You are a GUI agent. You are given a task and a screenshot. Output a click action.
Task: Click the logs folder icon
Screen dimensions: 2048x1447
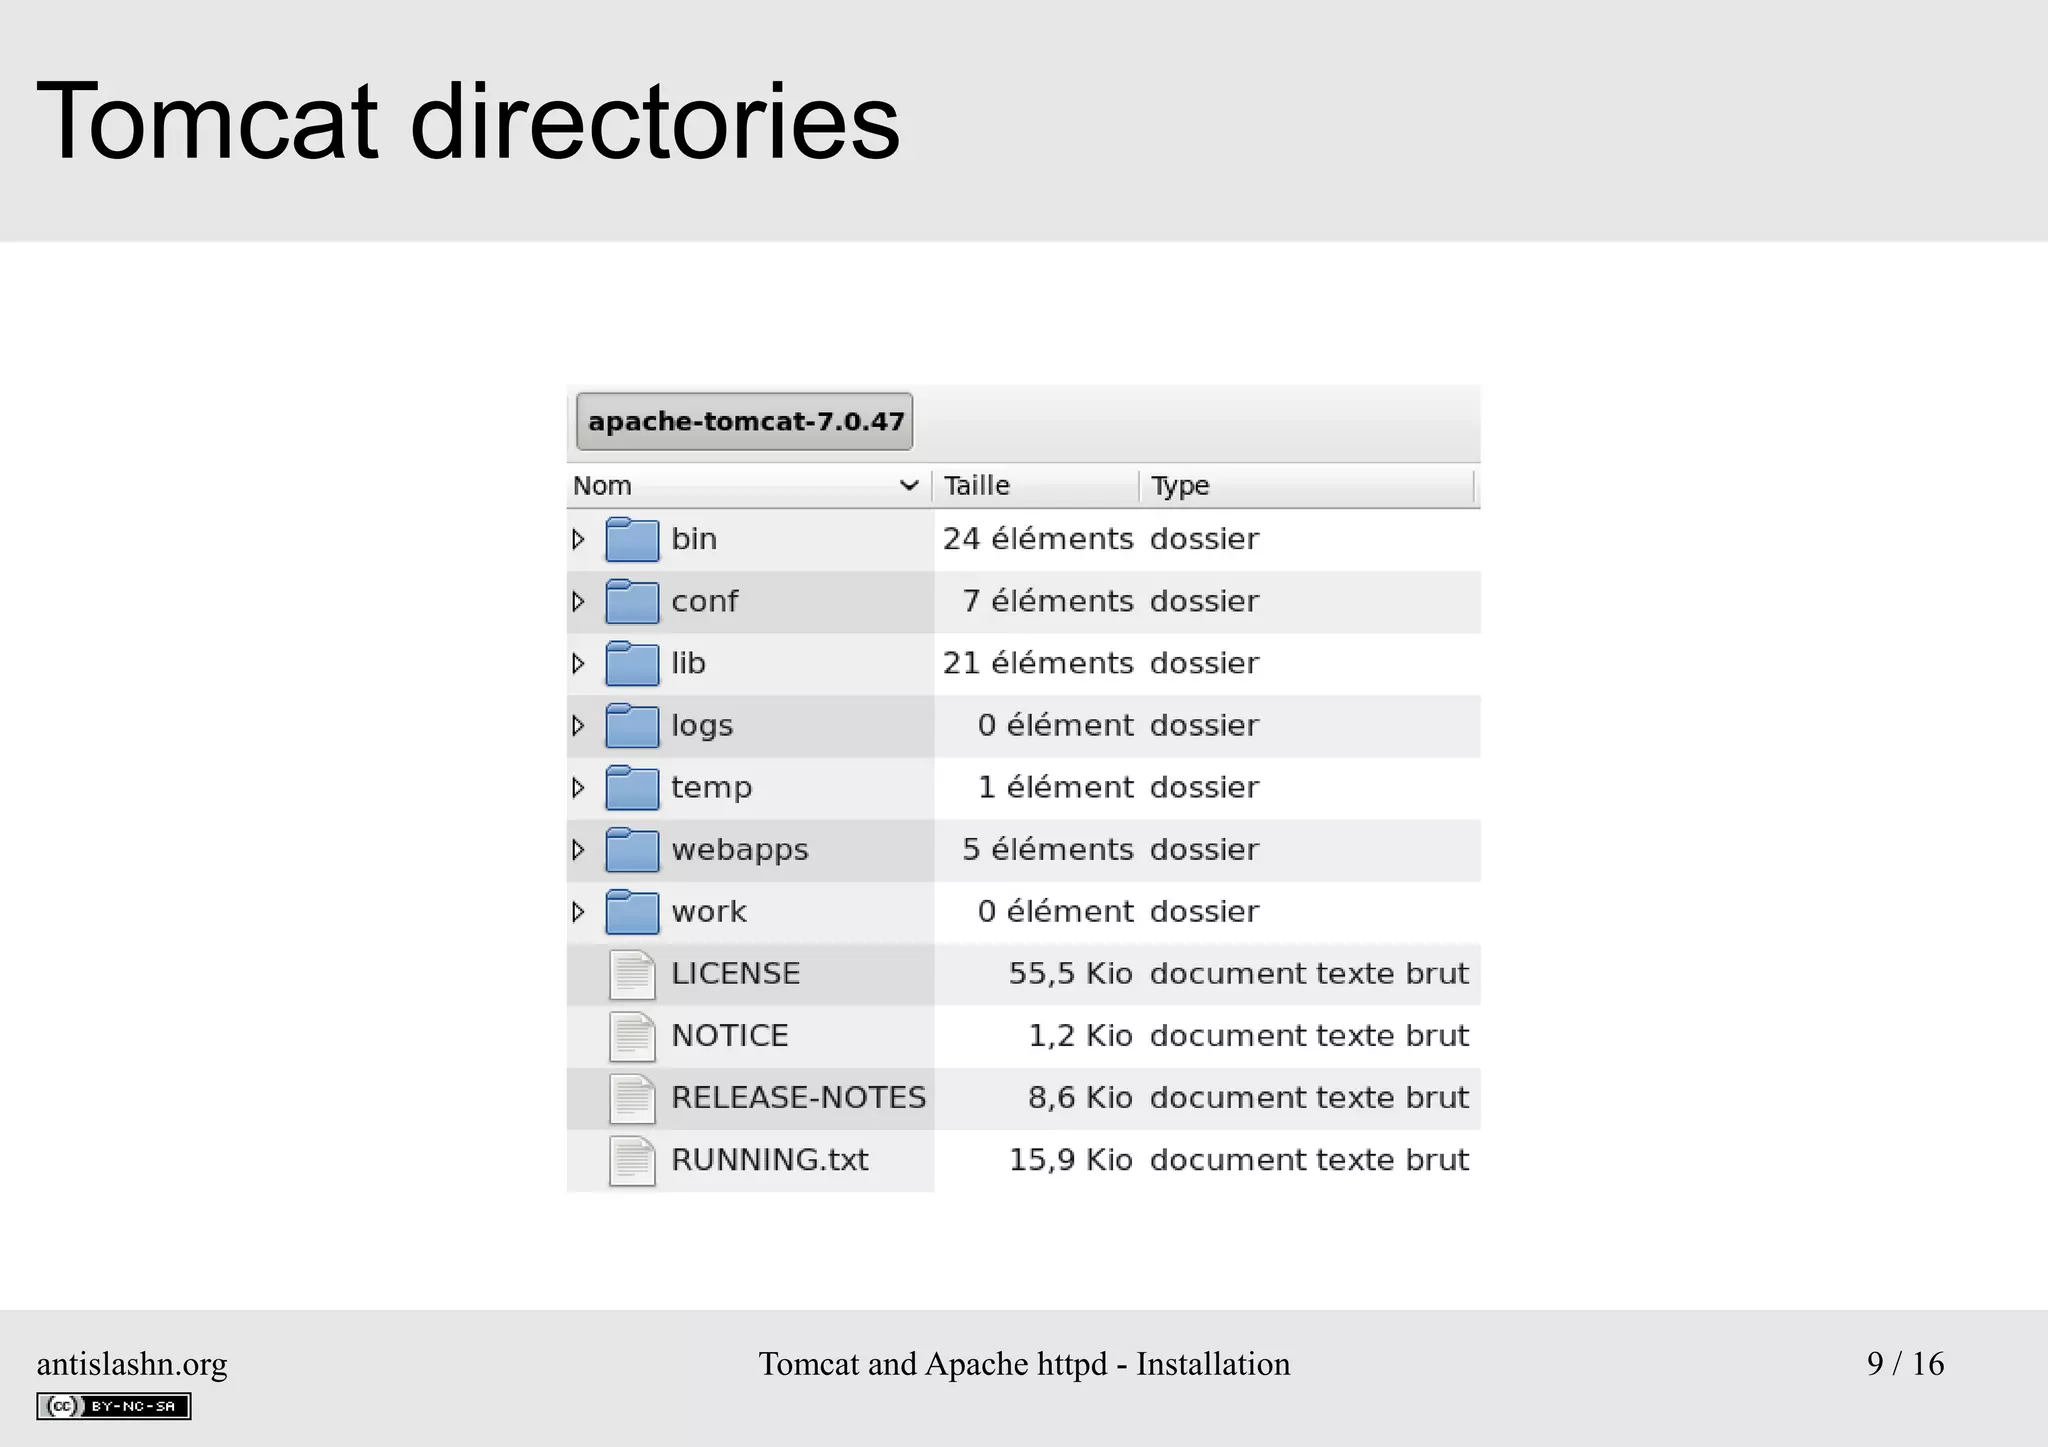632,726
